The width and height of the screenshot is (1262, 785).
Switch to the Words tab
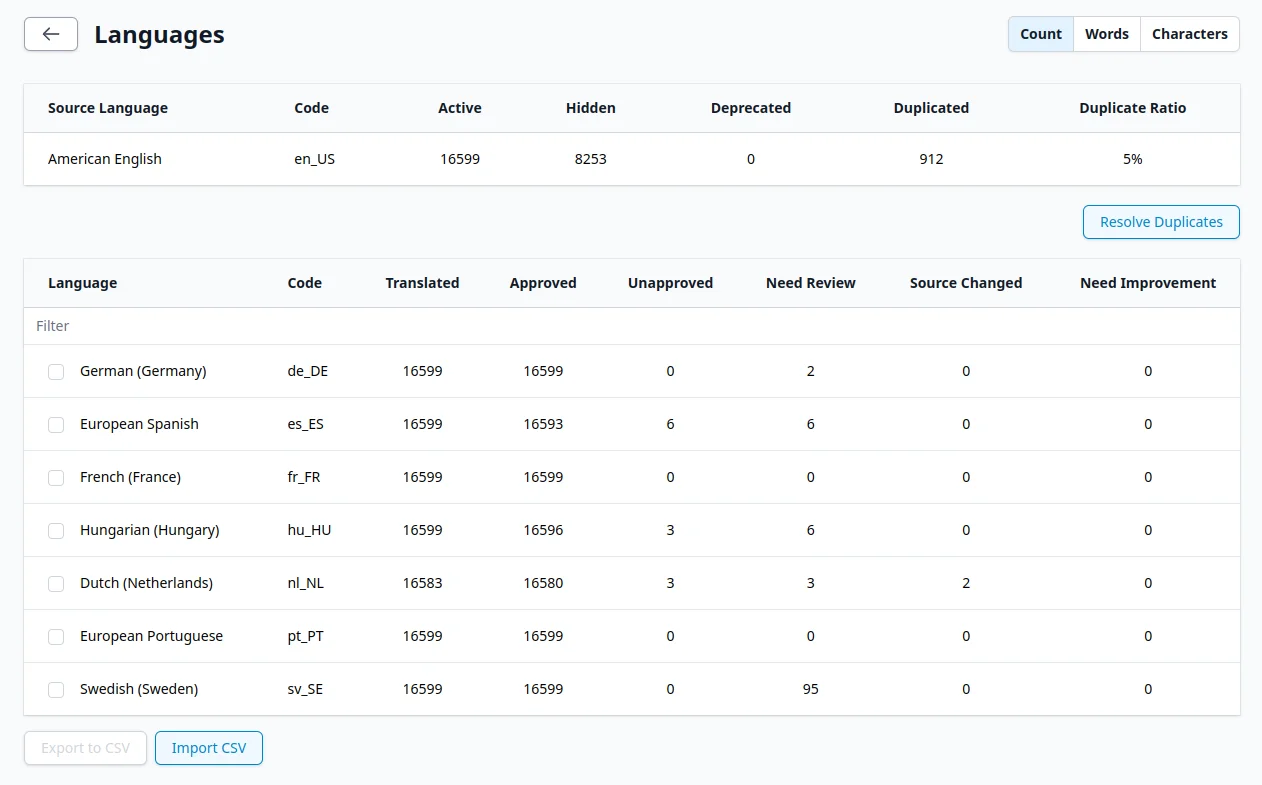tap(1106, 34)
